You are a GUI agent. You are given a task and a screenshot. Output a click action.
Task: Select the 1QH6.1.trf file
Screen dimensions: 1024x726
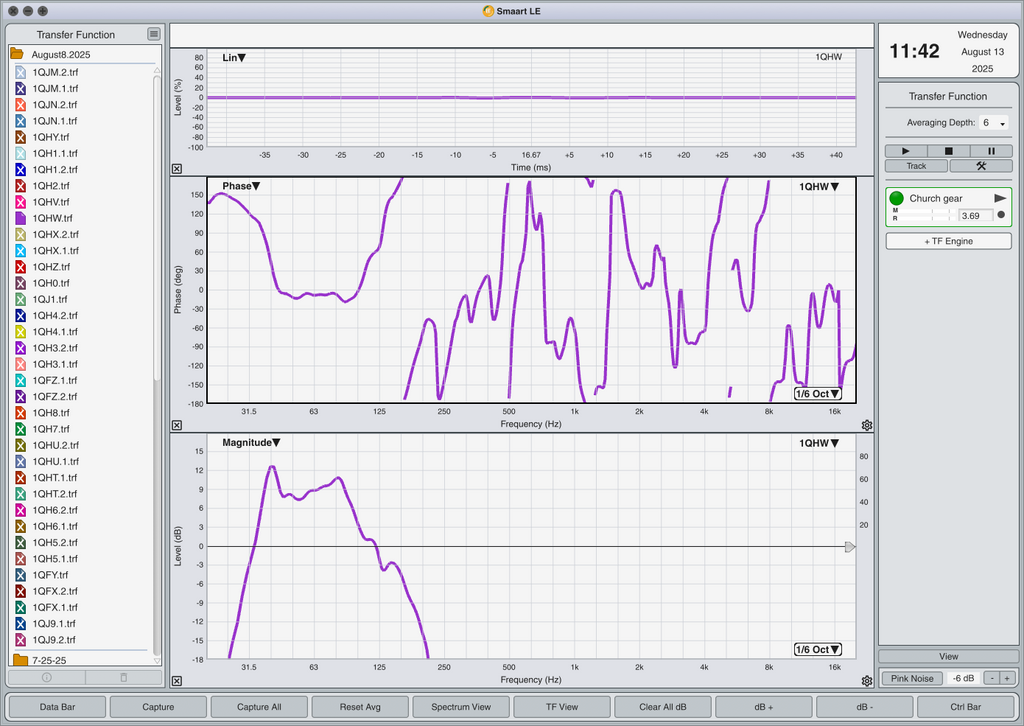coord(55,526)
